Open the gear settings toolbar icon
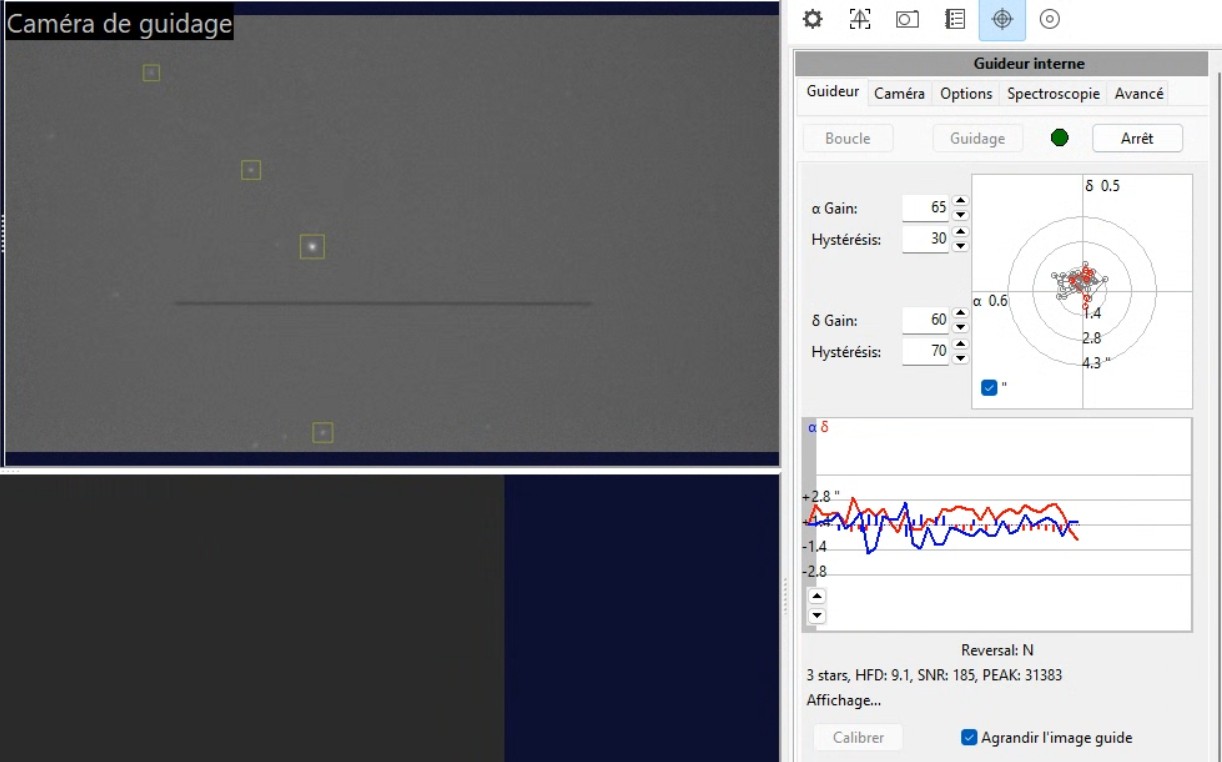1222x762 pixels. pos(812,19)
